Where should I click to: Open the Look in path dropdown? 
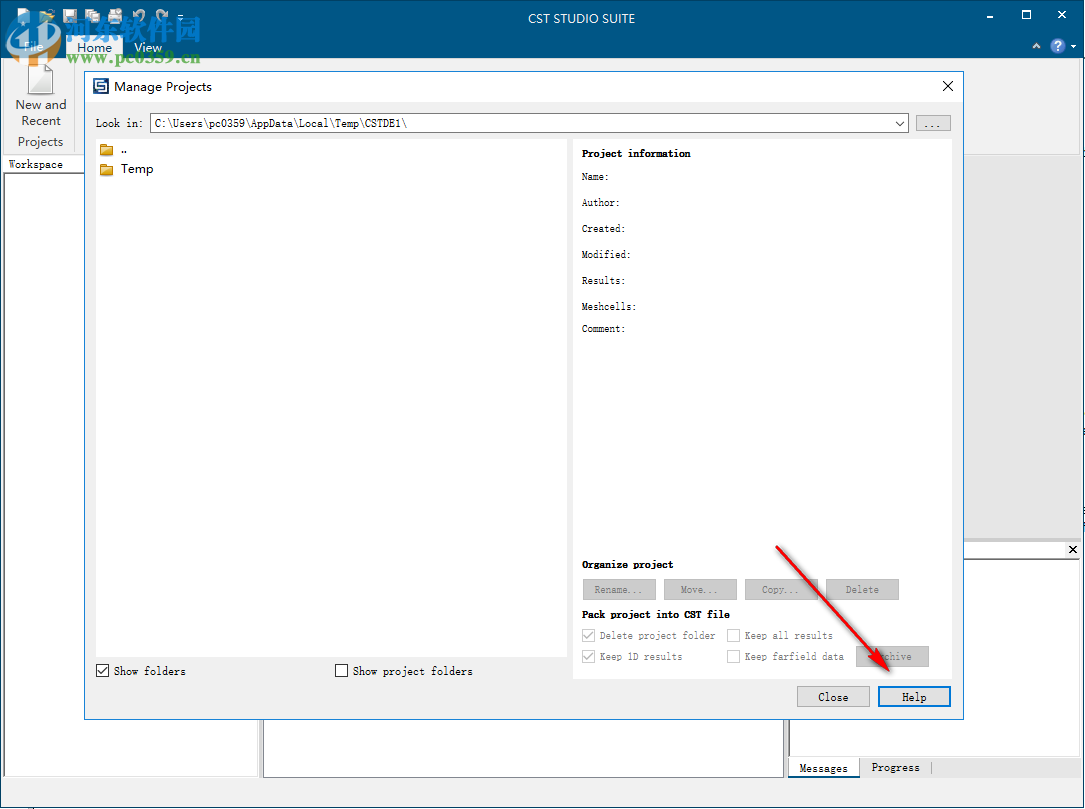[899, 122]
